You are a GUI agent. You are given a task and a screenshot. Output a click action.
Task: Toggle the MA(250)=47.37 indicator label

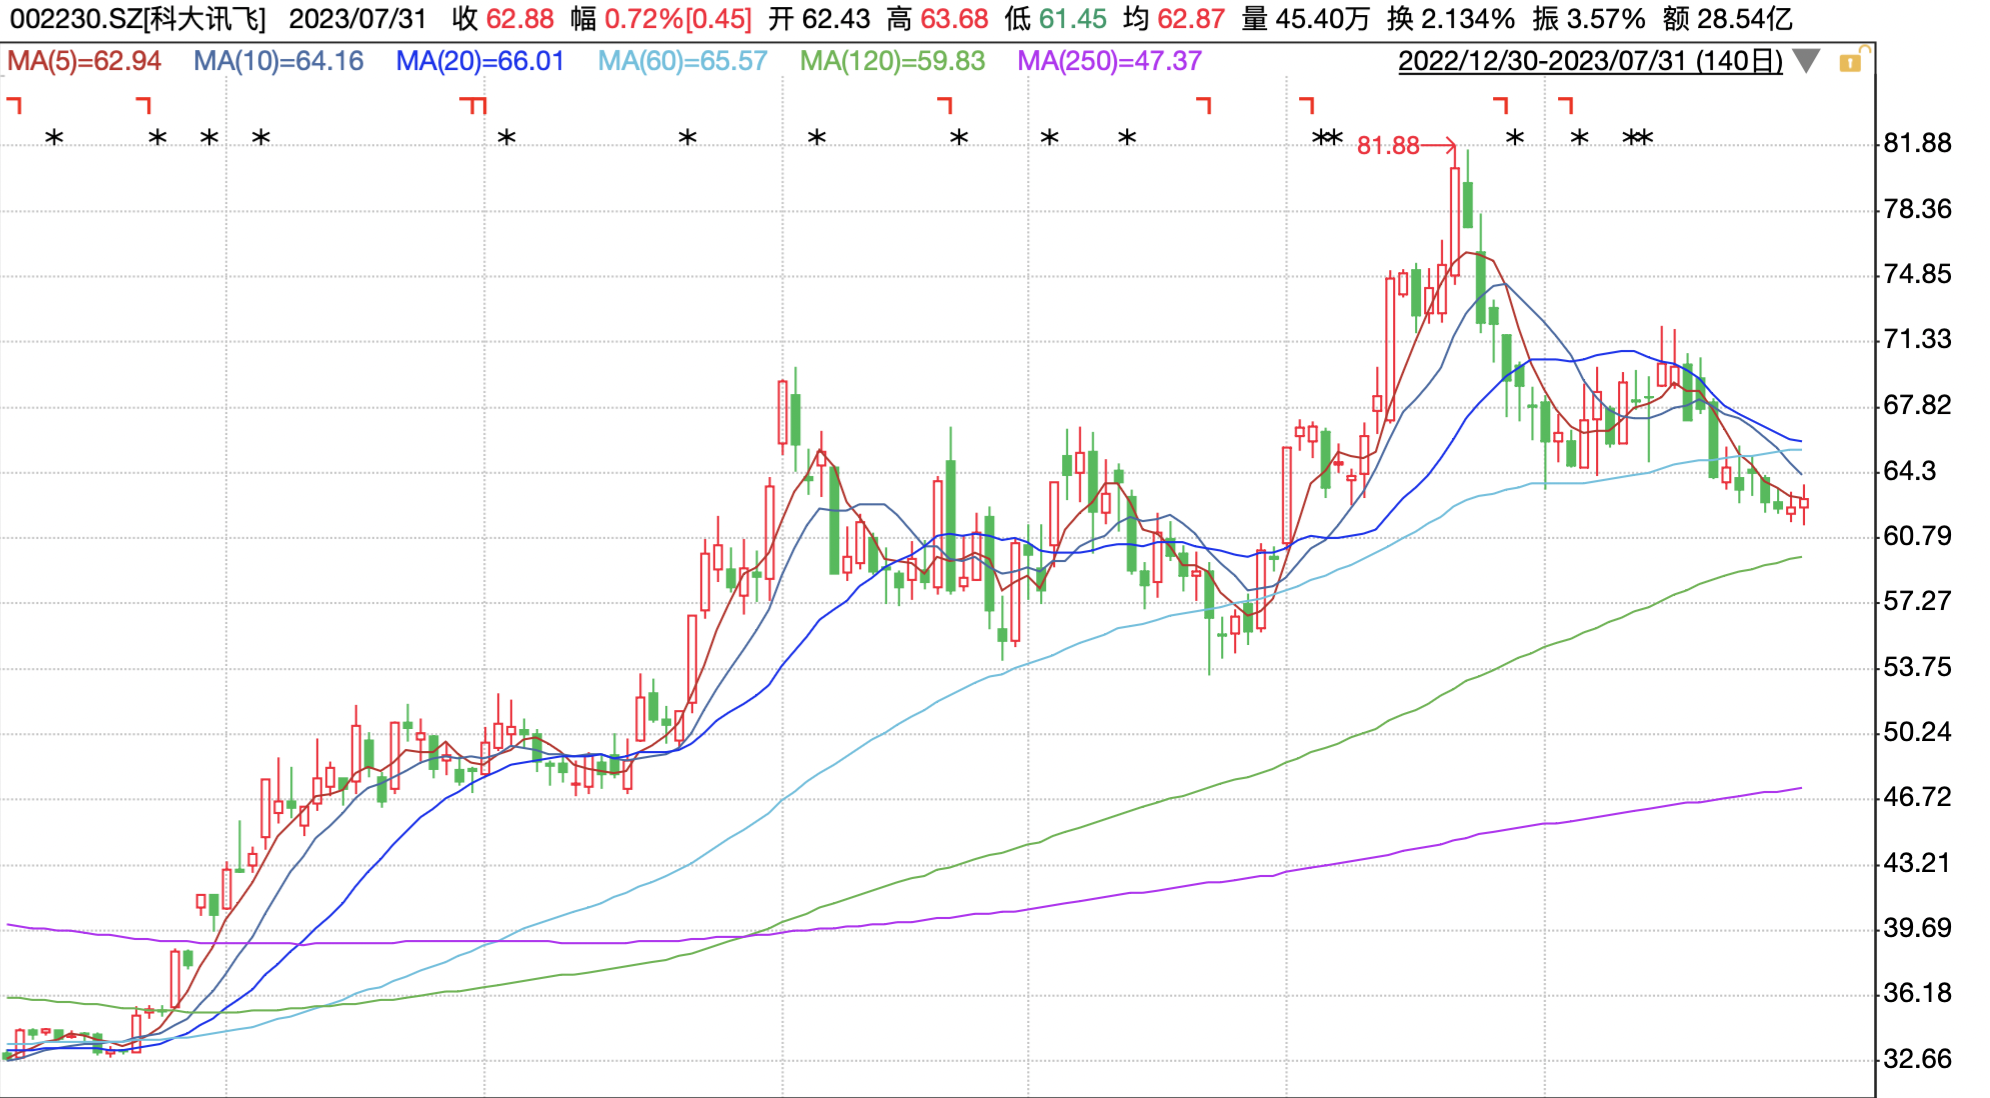coord(1109,61)
